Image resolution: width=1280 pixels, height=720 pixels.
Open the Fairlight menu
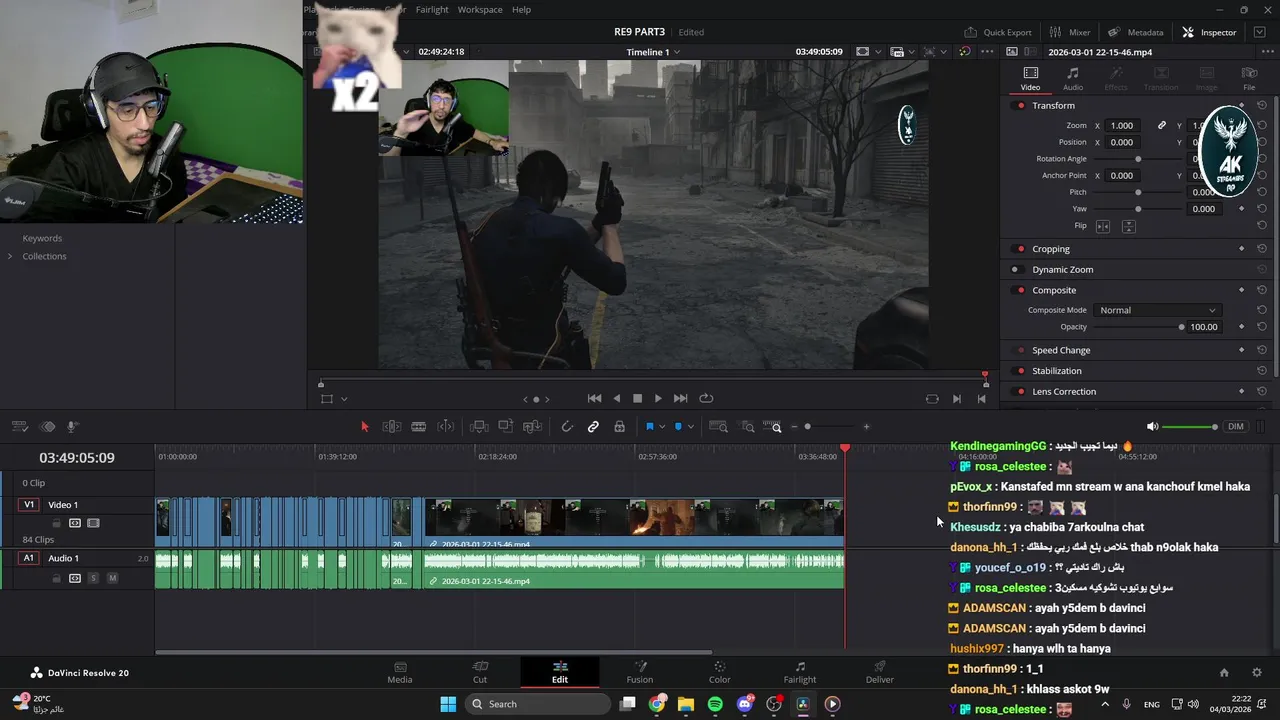tap(432, 9)
